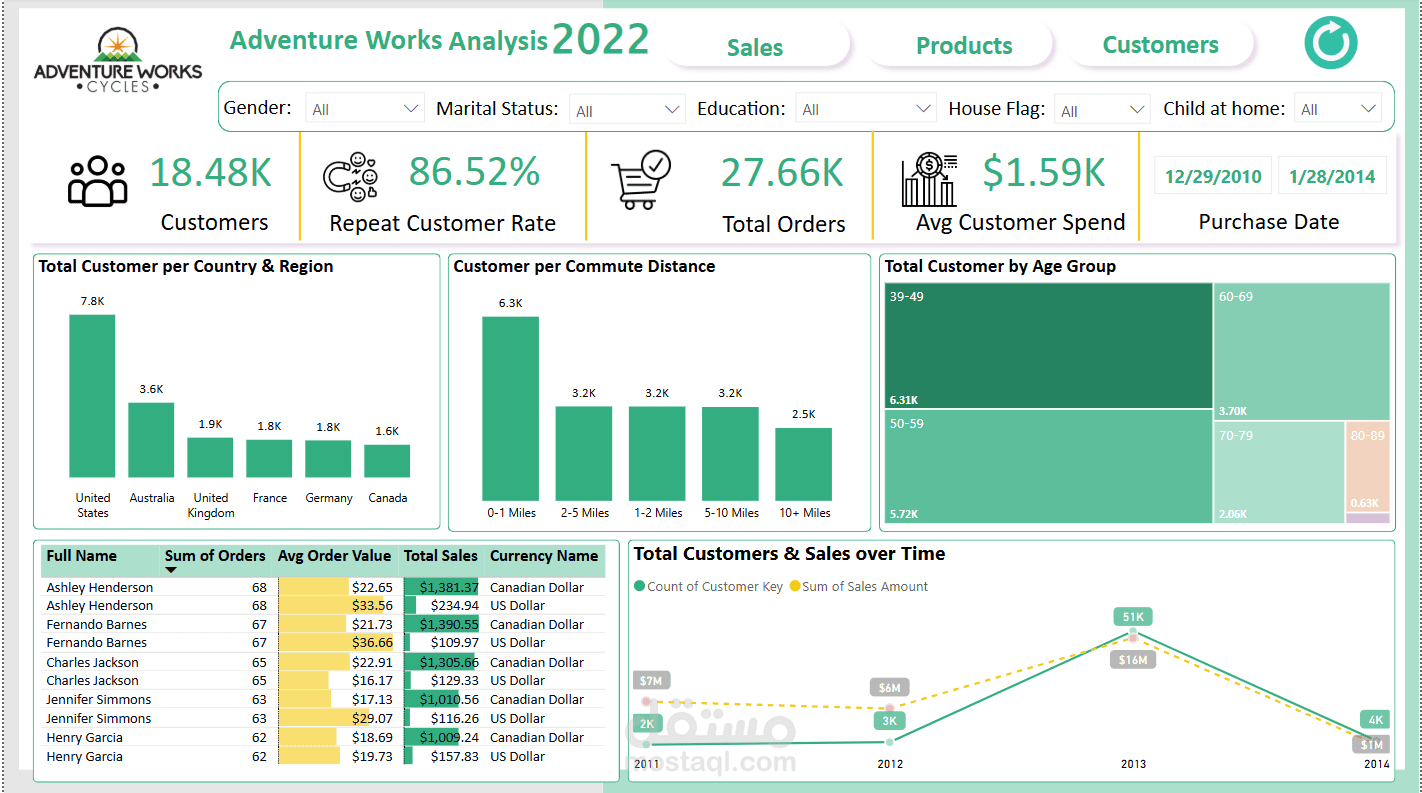Image resolution: width=1422 pixels, height=793 pixels.
Task: Click the 3K data point for 2012
Action: tap(890, 741)
